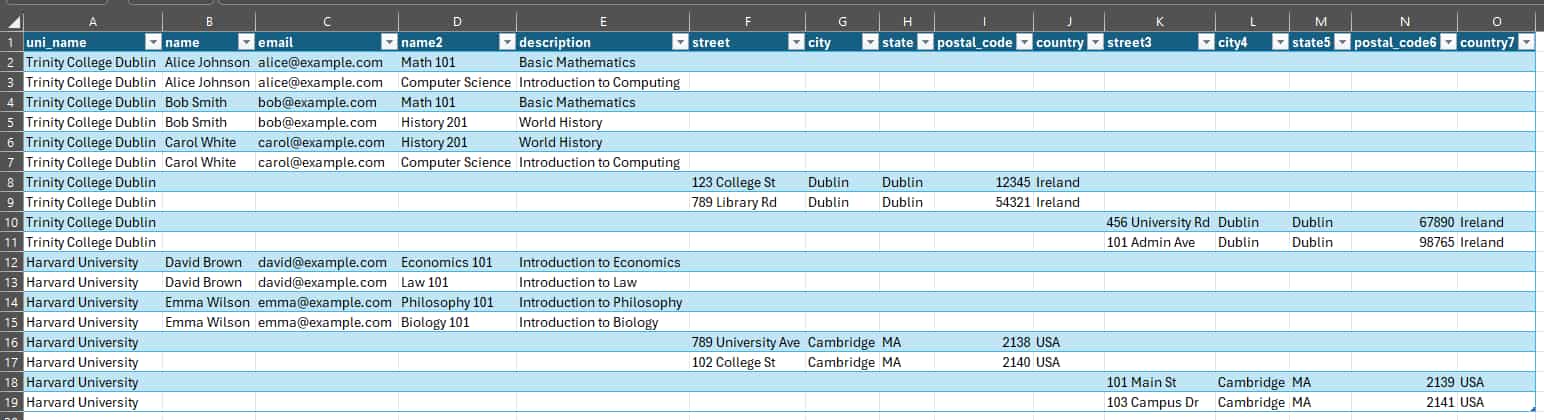The height and width of the screenshot is (420, 1544).
Task: Select USA cell in row 18
Action: pyautogui.click(x=1496, y=382)
